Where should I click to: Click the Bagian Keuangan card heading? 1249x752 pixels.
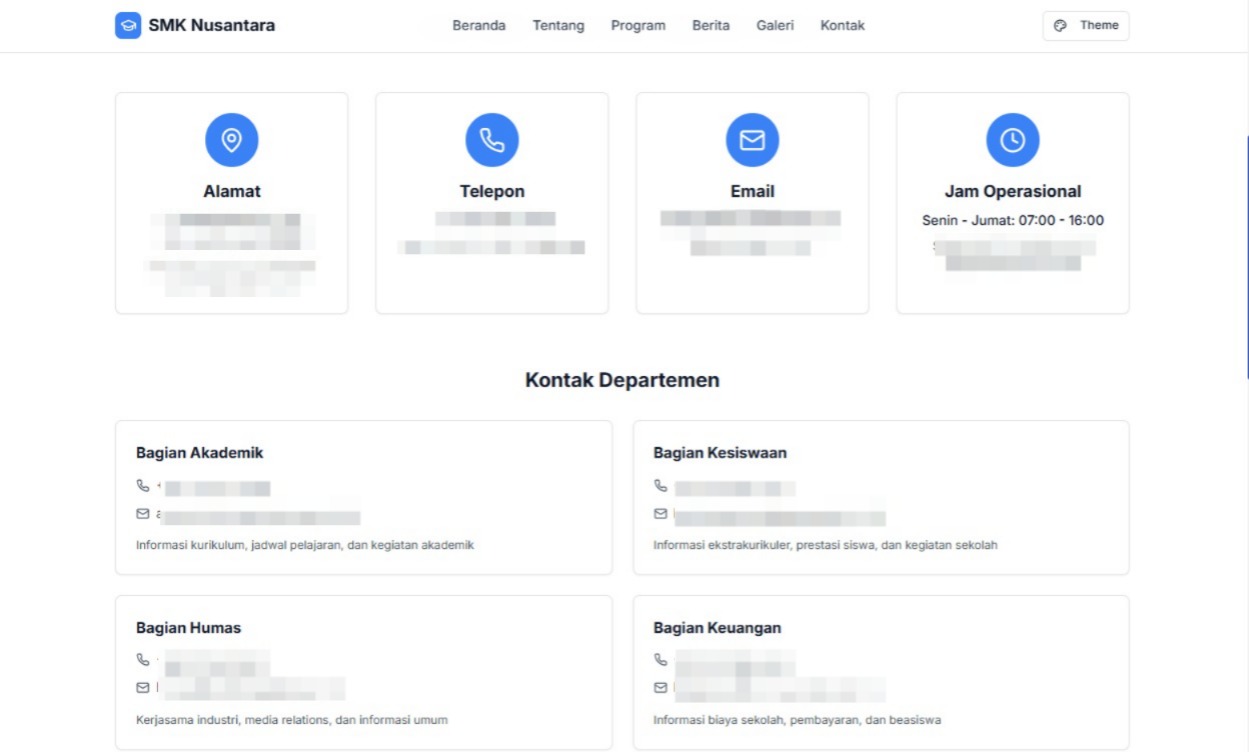(x=717, y=628)
